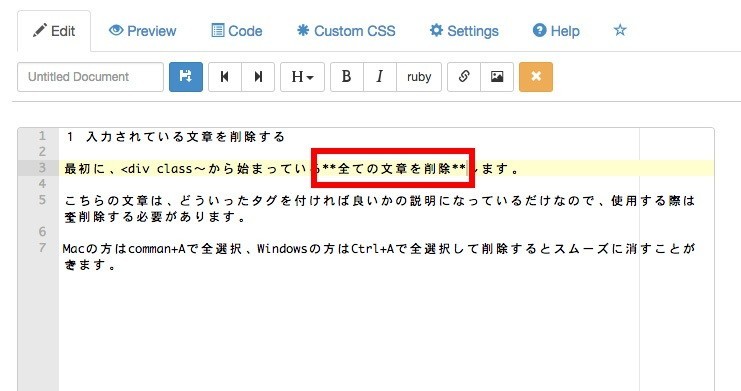Insert a hyperlink with chain icon
This screenshot has width=741, height=391.
[x=464, y=77]
